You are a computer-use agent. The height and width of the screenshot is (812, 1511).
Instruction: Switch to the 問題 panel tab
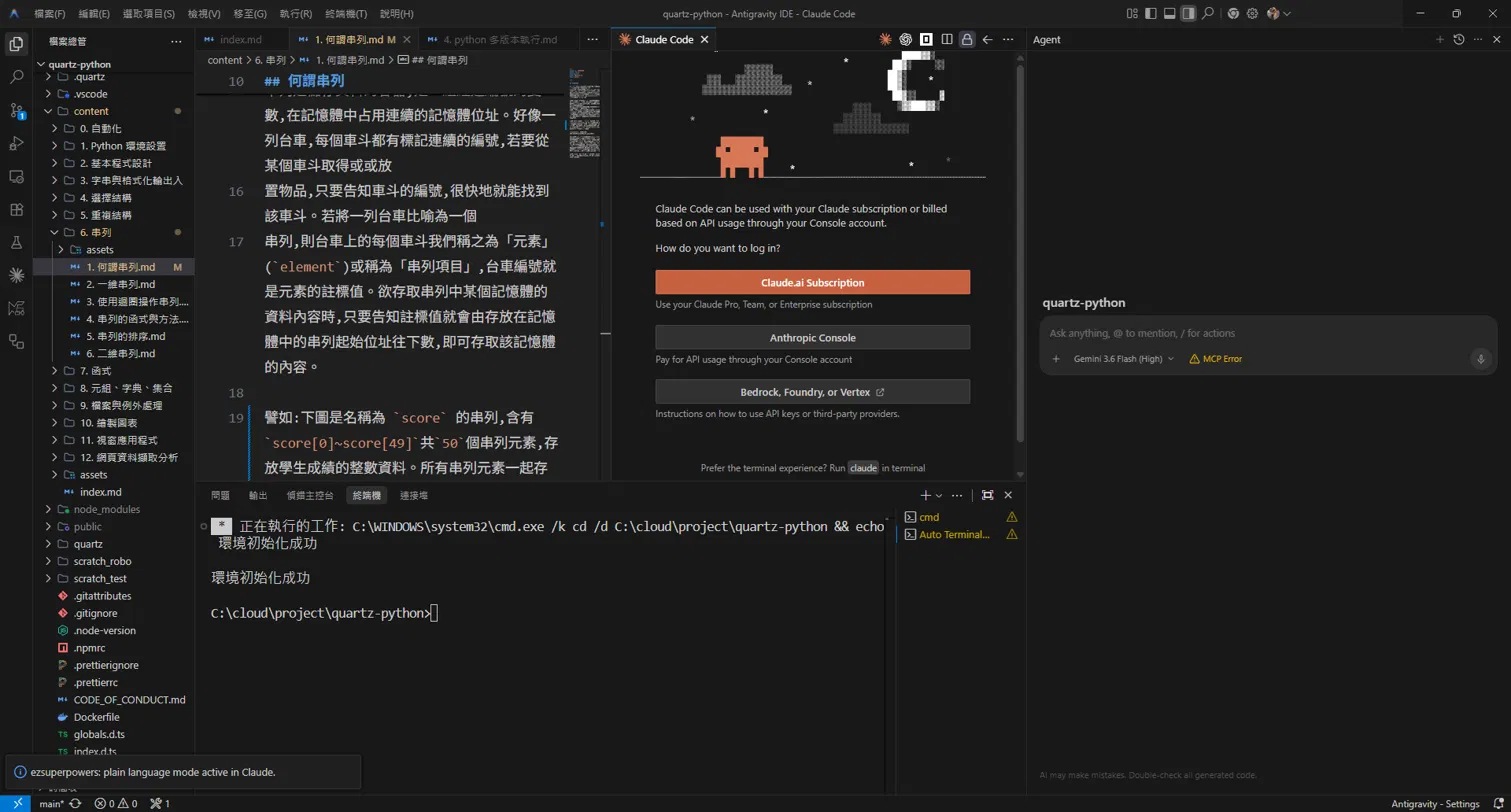(220, 495)
